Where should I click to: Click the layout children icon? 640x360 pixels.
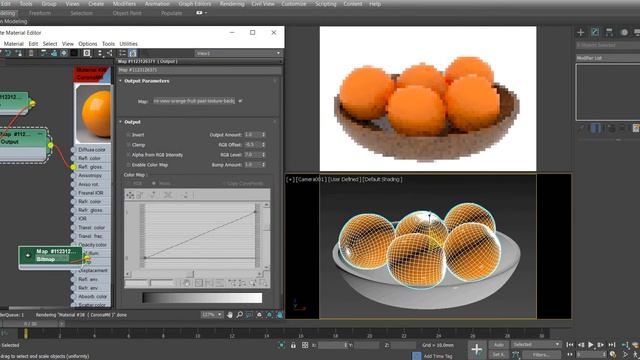pyautogui.click(x=110, y=53)
